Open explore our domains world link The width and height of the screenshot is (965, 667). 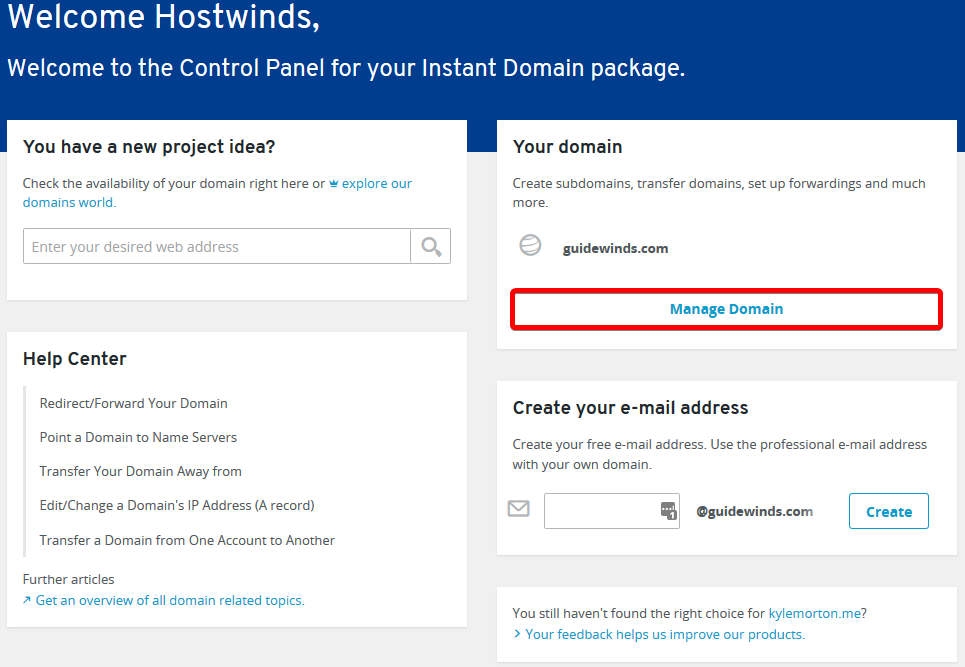coord(376,184)
